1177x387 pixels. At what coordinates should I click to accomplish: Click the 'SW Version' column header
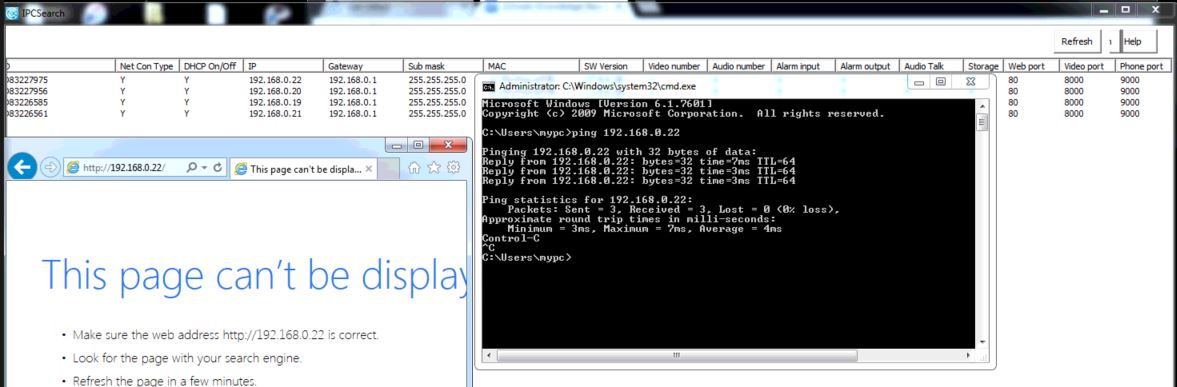coord(612,66)
